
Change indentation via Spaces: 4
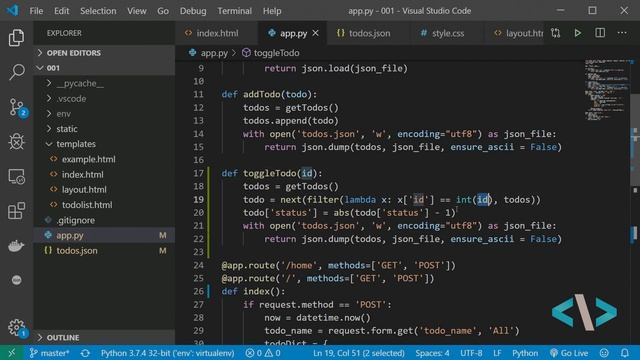point(432,353)
